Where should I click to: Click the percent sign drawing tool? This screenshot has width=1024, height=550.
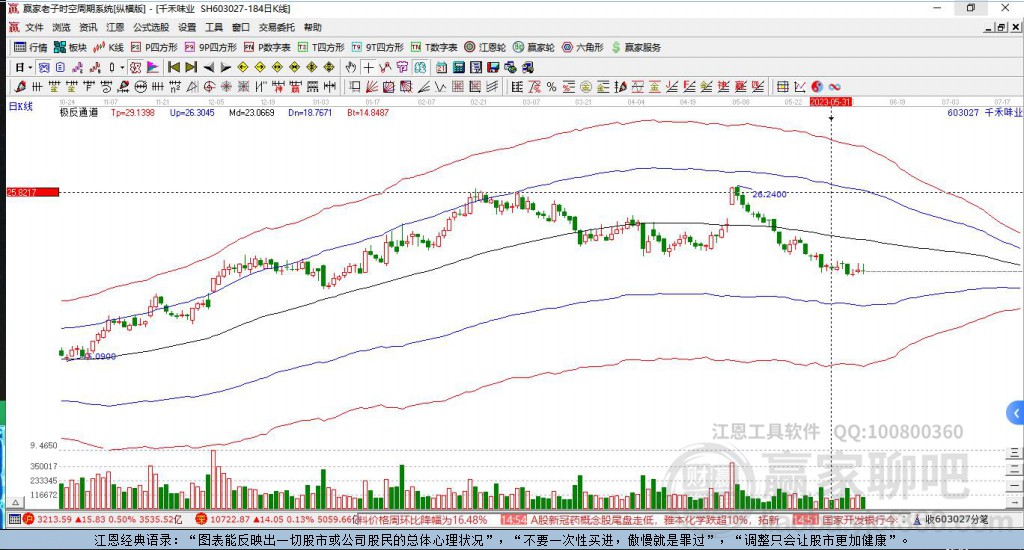(551, 86)
